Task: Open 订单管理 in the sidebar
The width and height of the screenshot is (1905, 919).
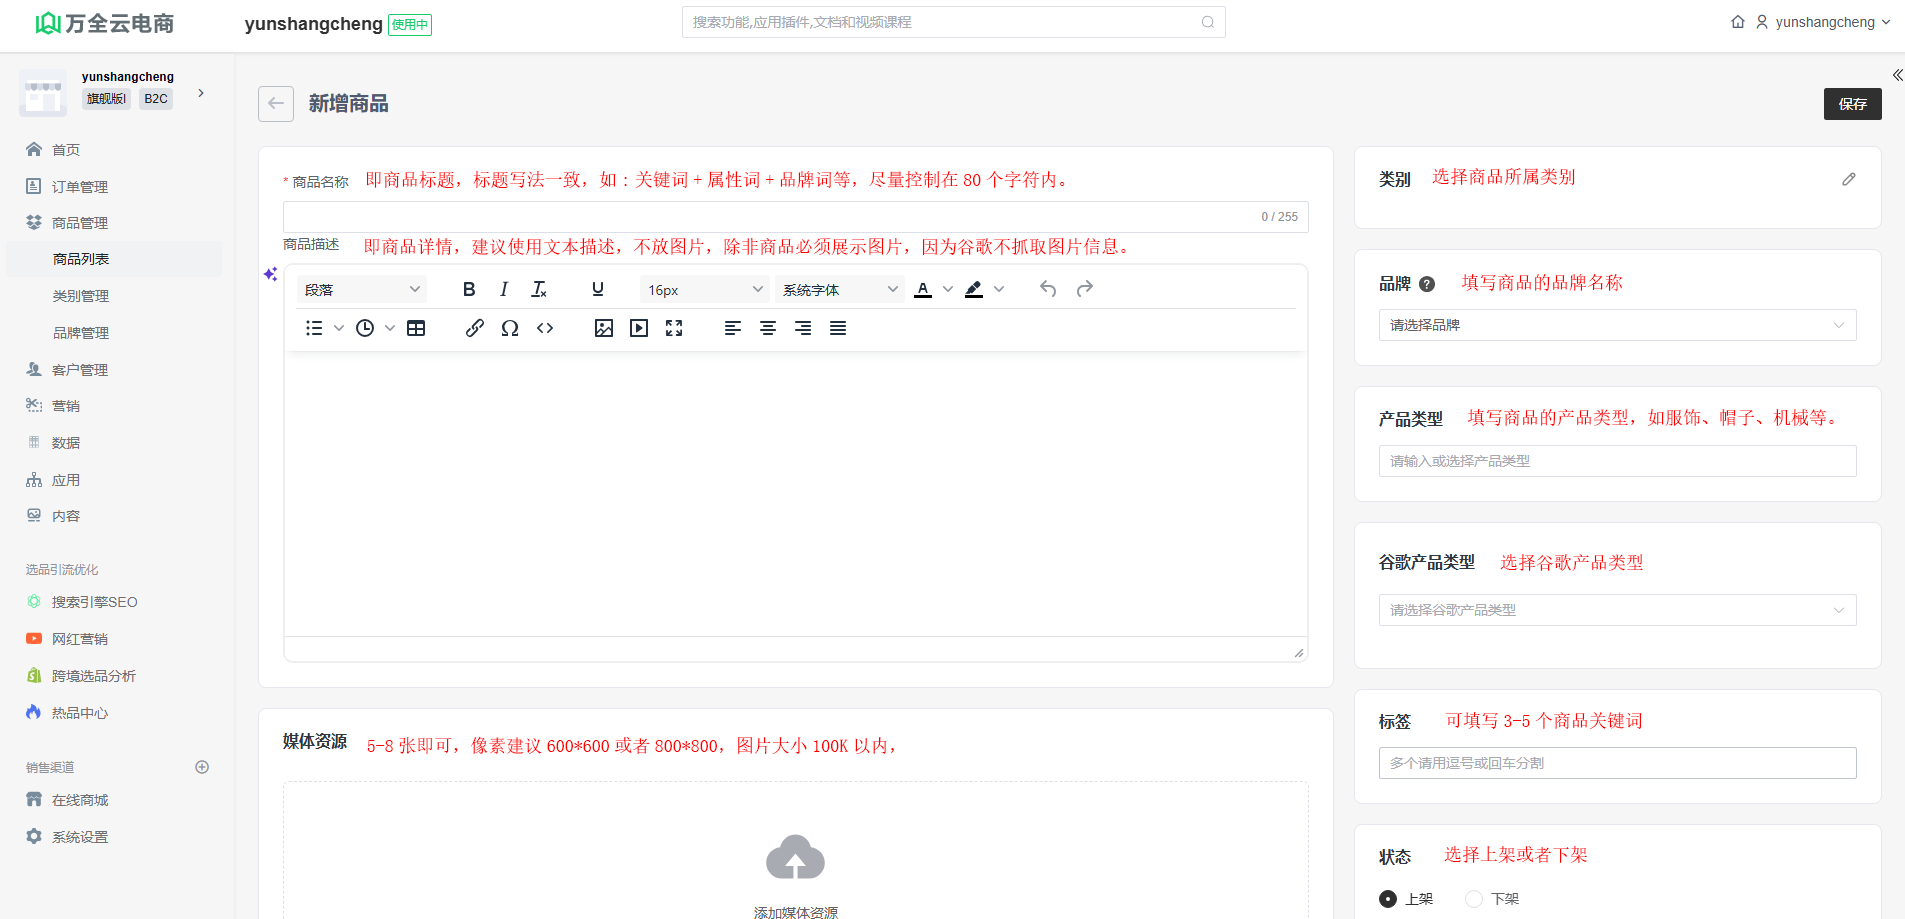Action: click(x=80, y=187)
